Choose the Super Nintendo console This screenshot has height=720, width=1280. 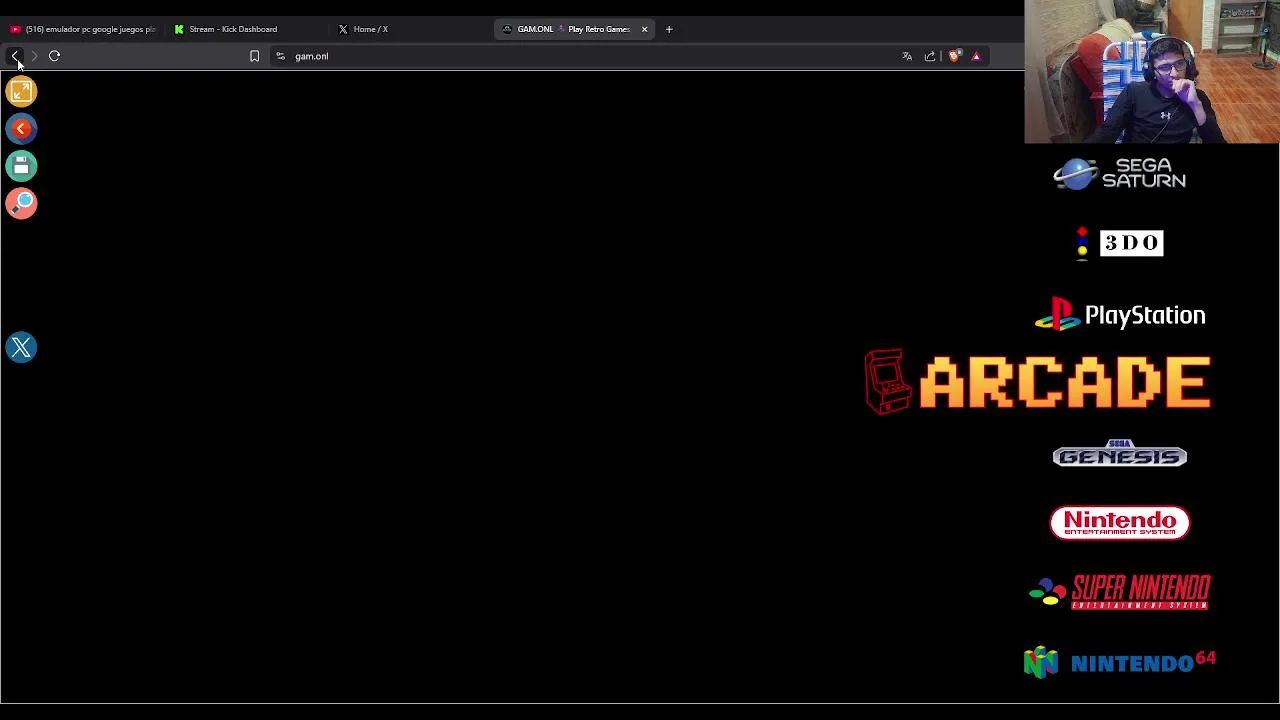[1119, 592]
